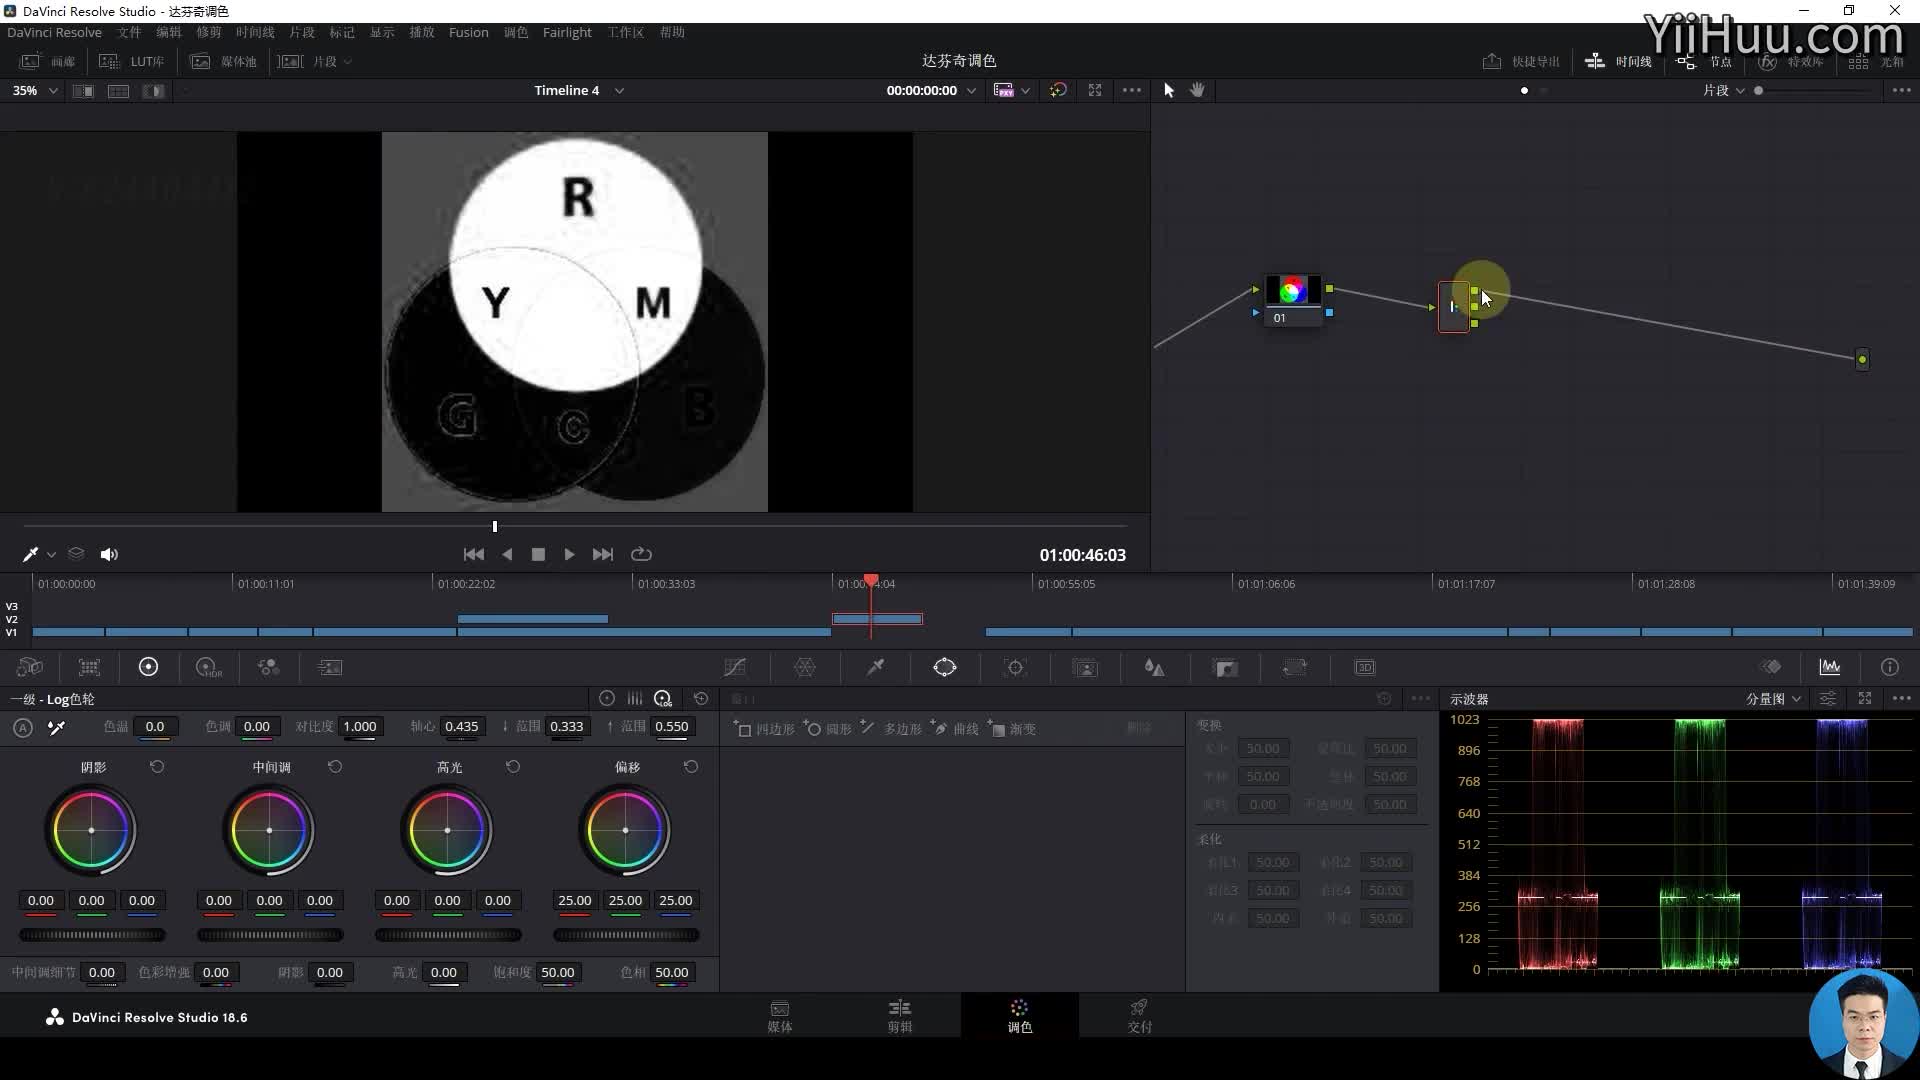Toggle the 时间线 timeline panel button

click(x=1618, y=61)
